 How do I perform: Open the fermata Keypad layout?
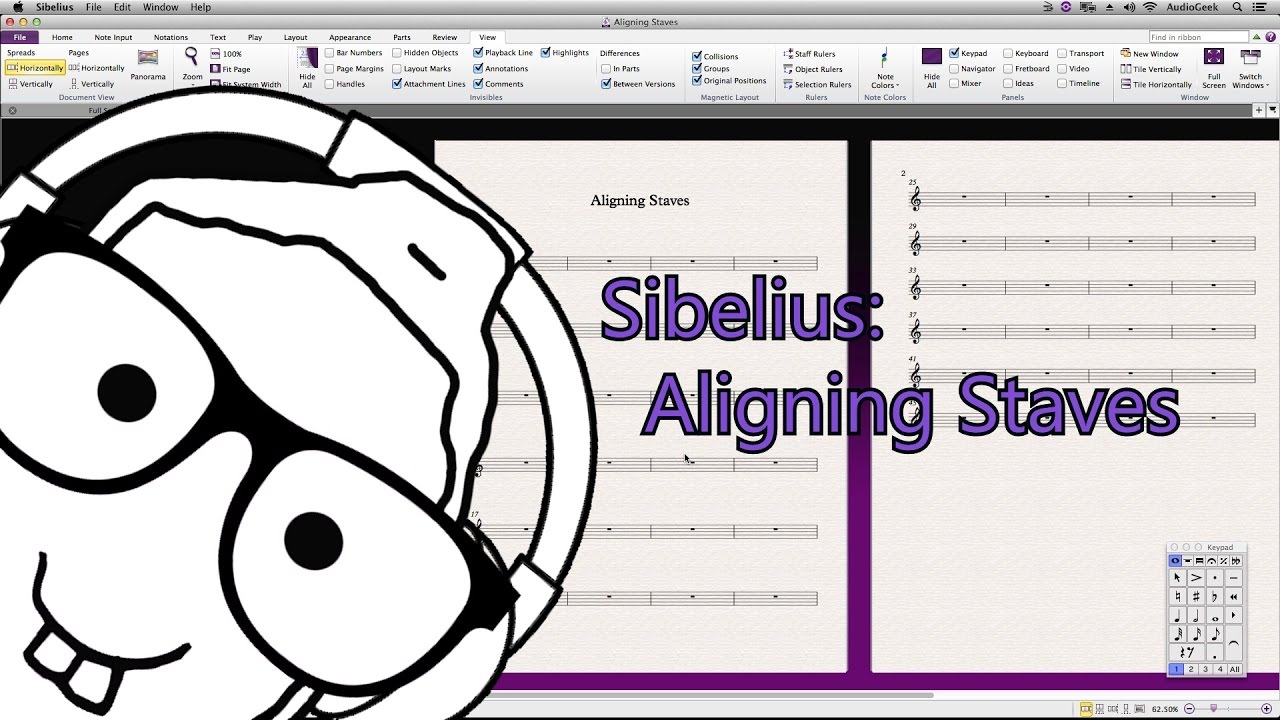pyautogui.click(x=1211, y=561)
